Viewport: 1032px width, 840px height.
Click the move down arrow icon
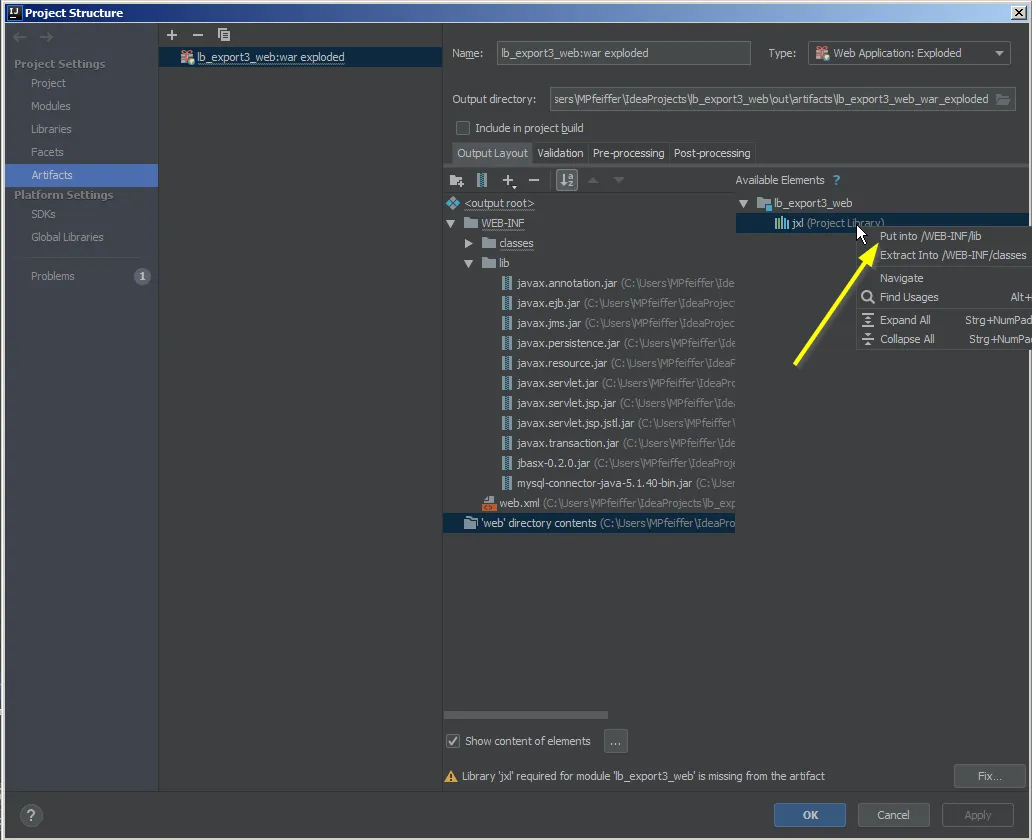tap(619, 180)
